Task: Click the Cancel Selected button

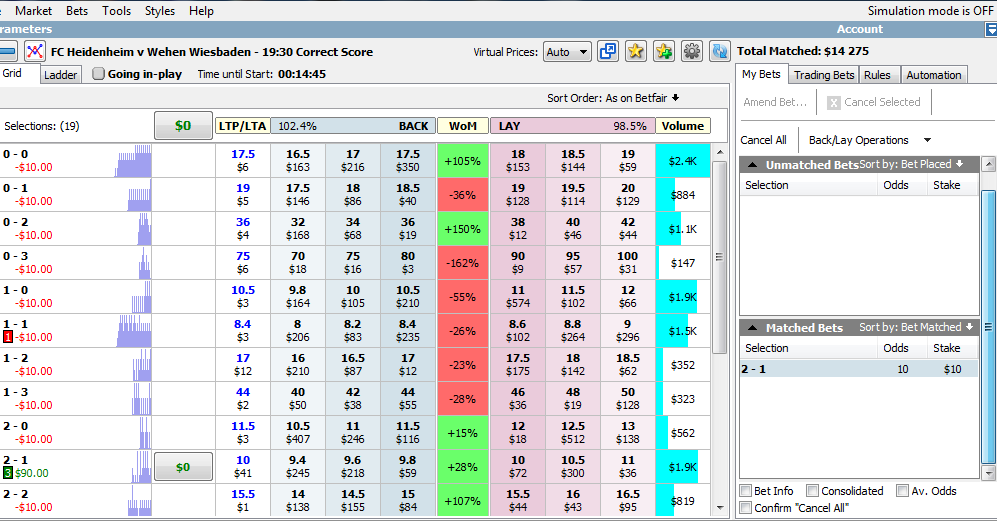Action: point(874,102)
